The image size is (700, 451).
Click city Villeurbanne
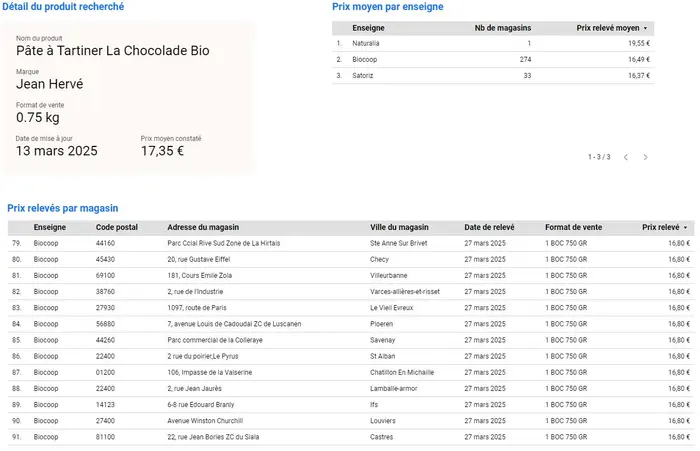tap(389, 276)
